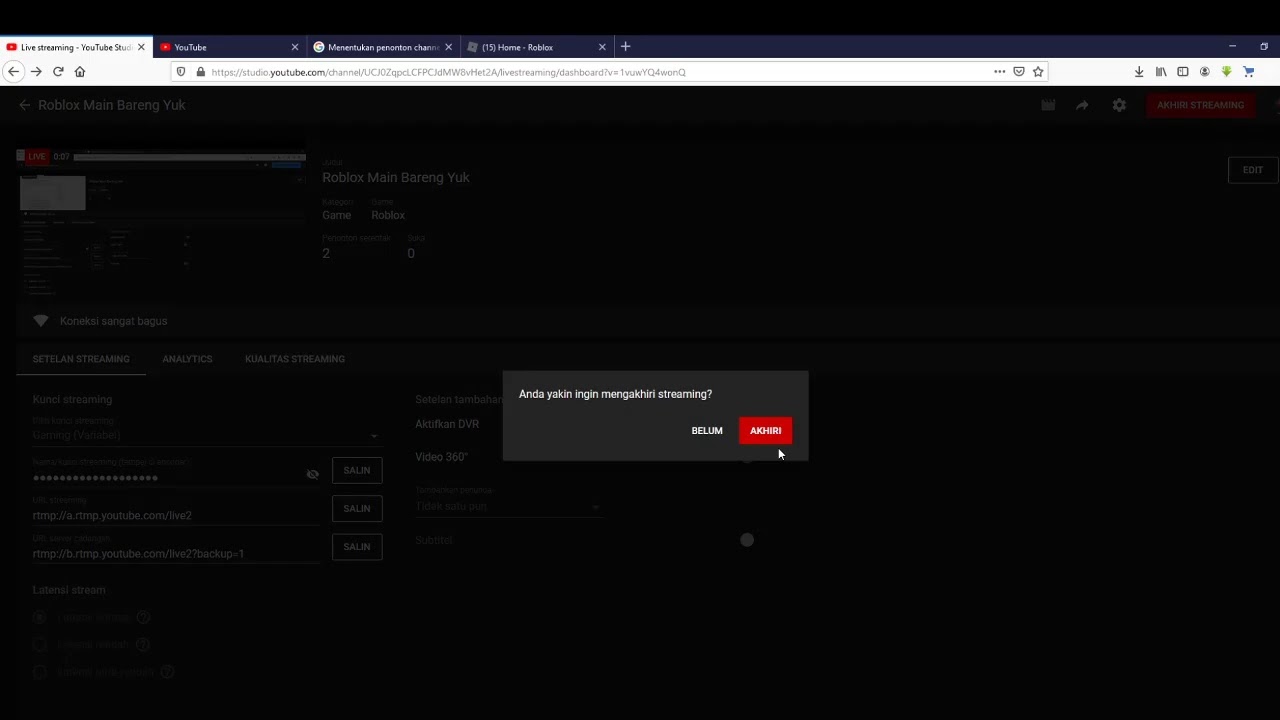Switch to the Menentukan penonton browser tab

point(383,47)
